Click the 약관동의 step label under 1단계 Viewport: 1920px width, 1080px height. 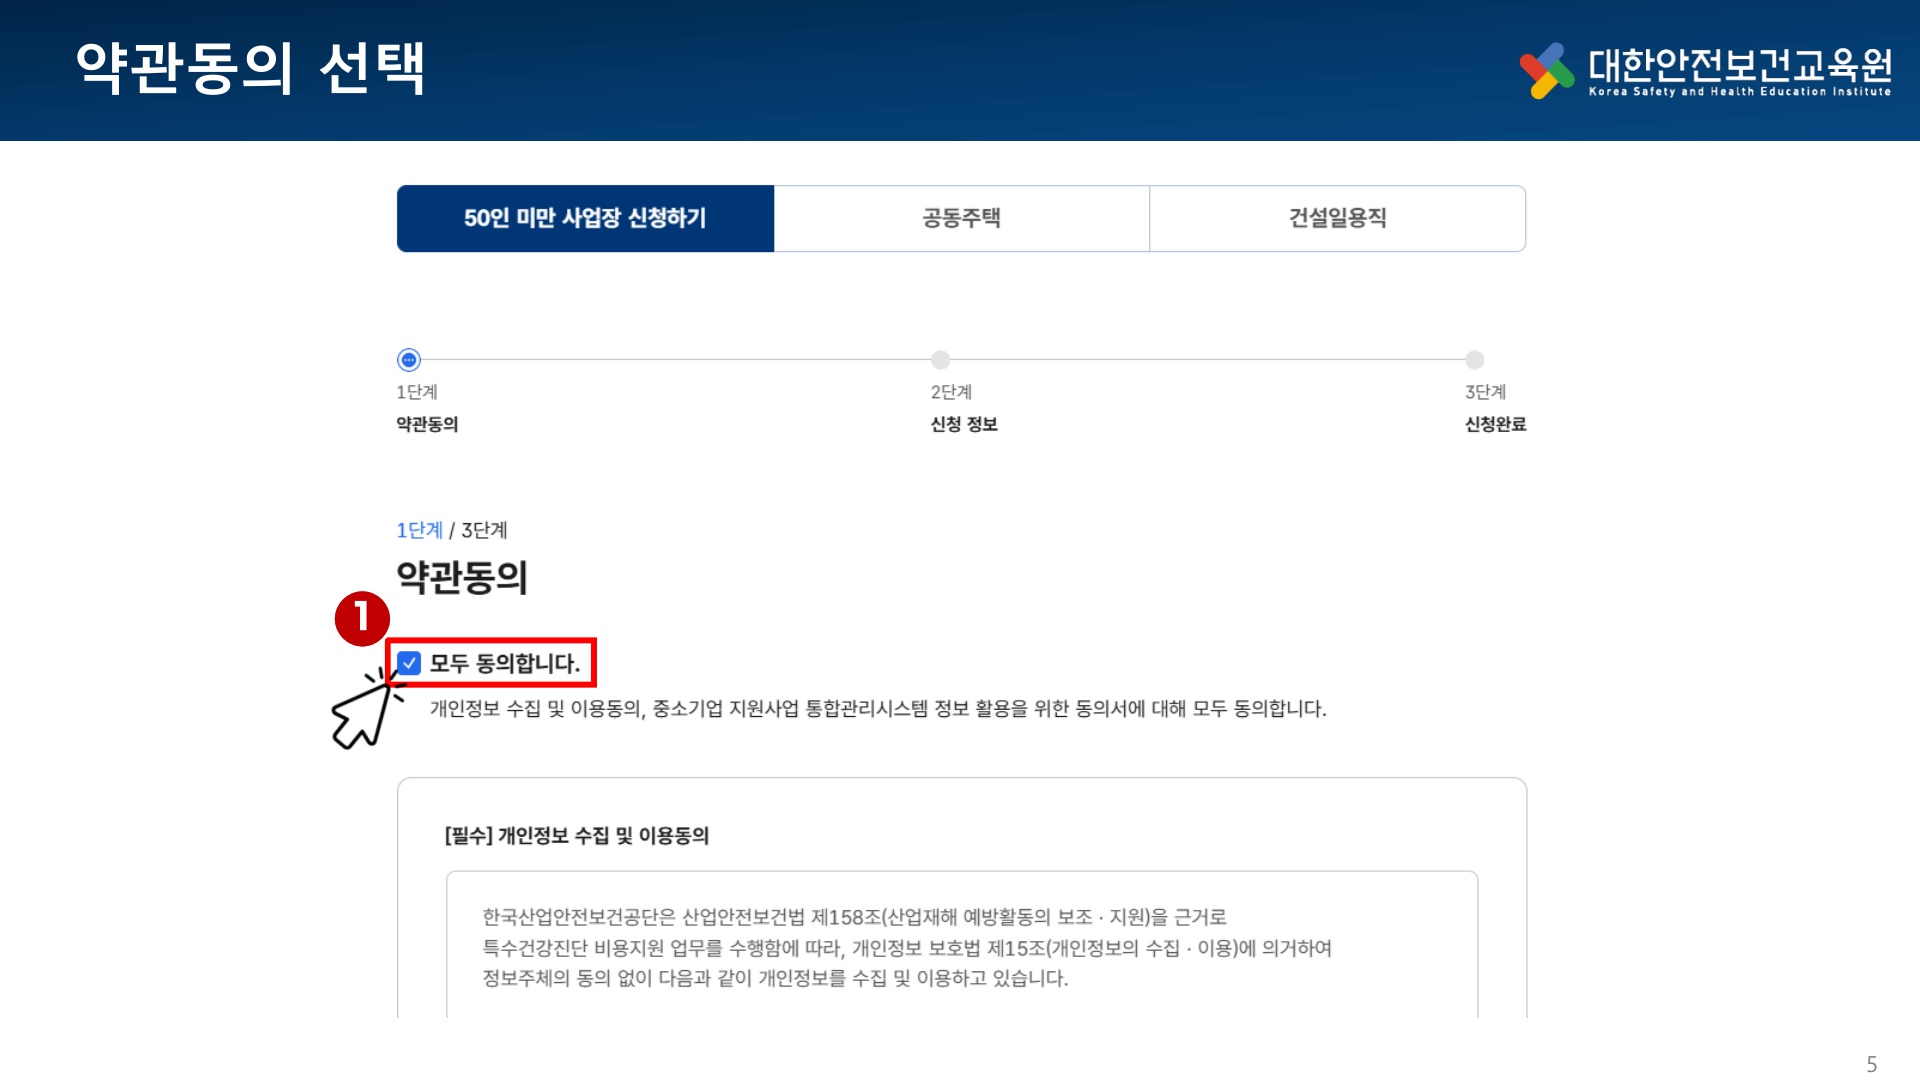[427, 424]
